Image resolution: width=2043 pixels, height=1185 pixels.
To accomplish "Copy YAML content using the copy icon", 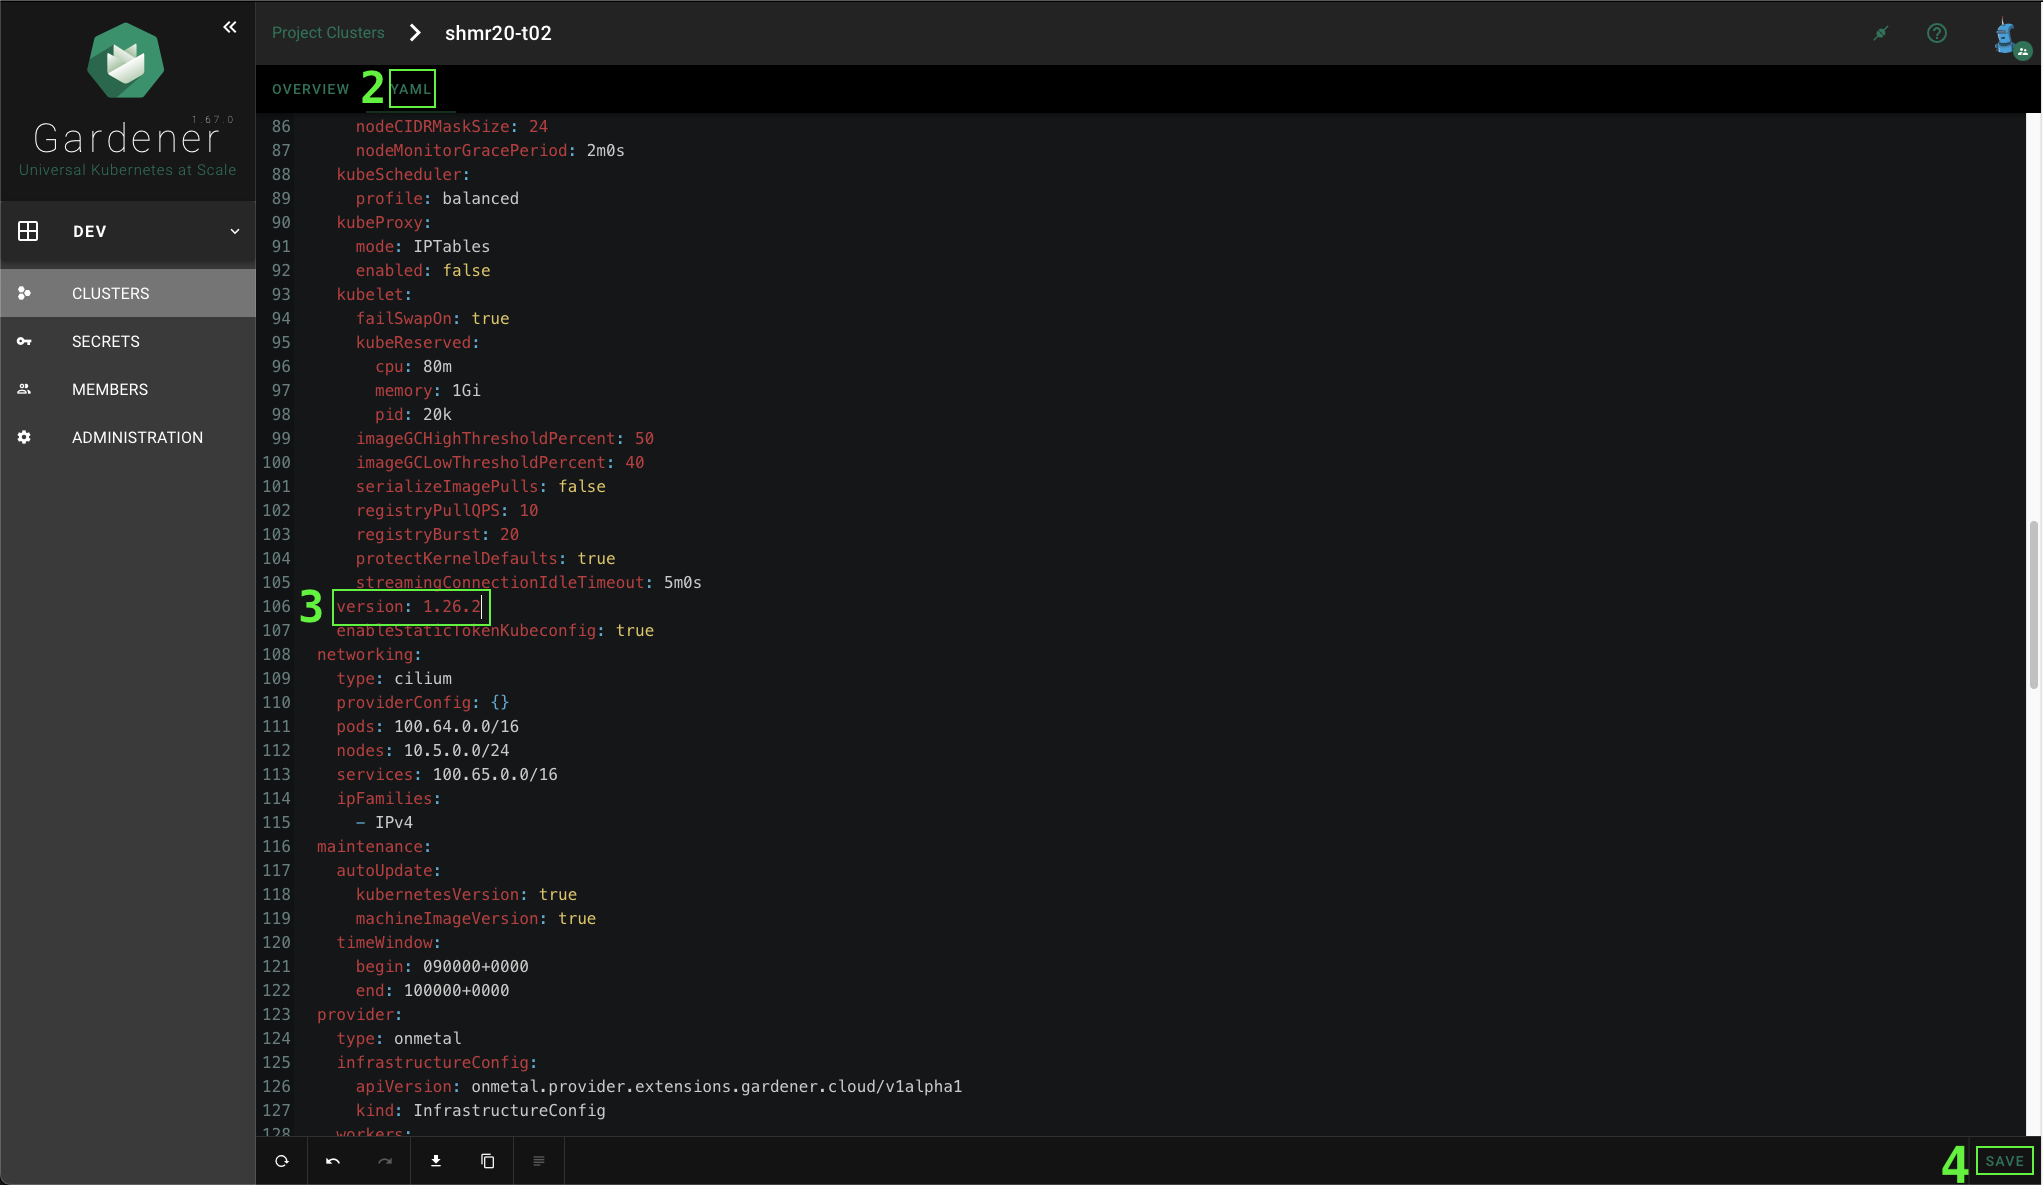I will coord(487,1161).
